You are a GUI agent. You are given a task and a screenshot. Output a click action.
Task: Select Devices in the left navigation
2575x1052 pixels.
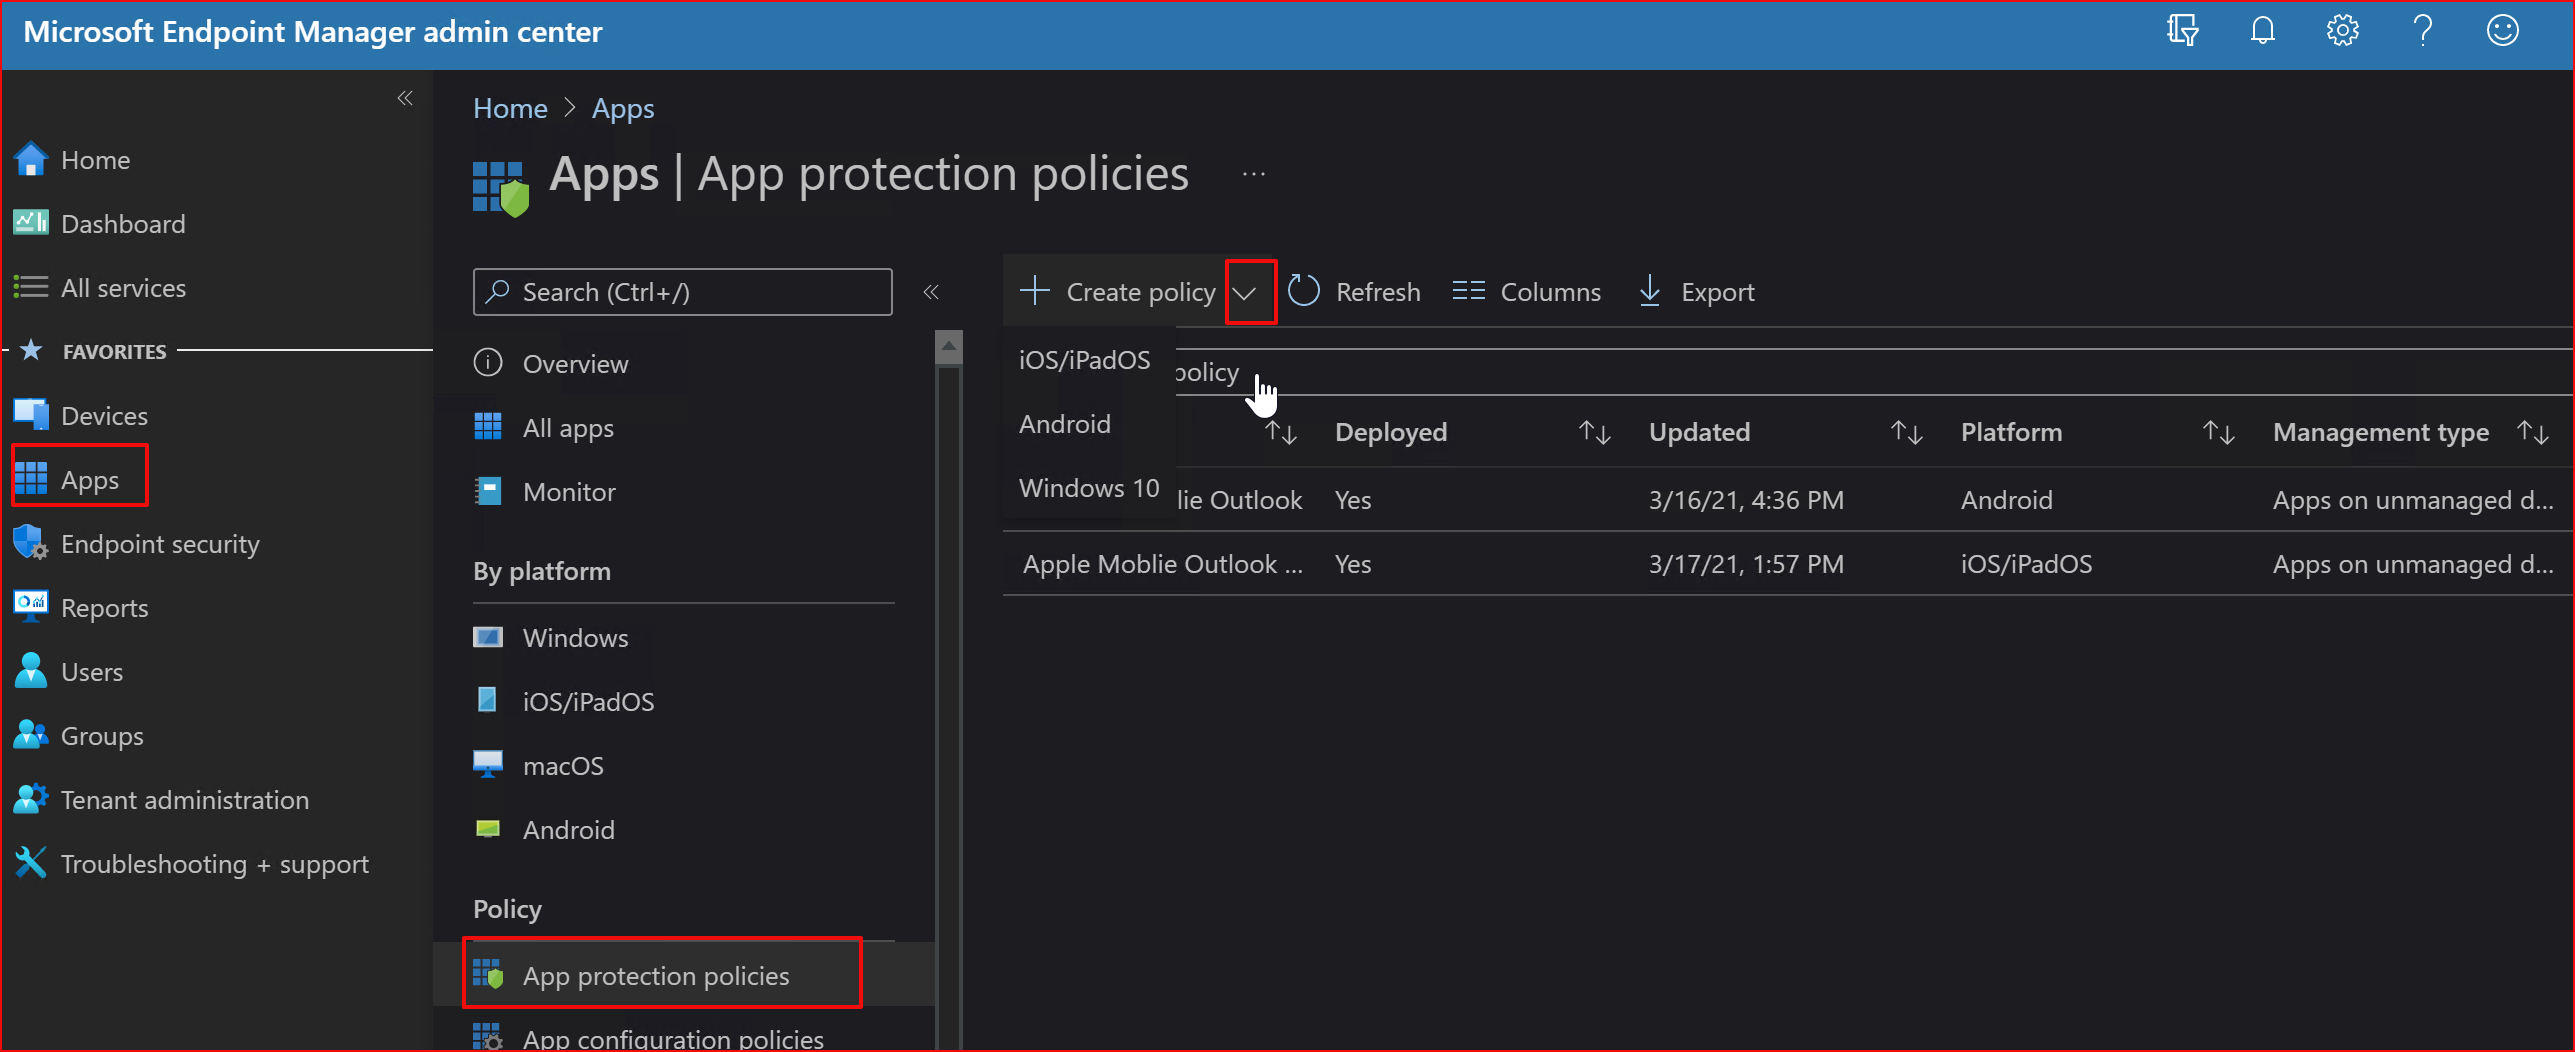pyautogui.click(x=104, y=414)
